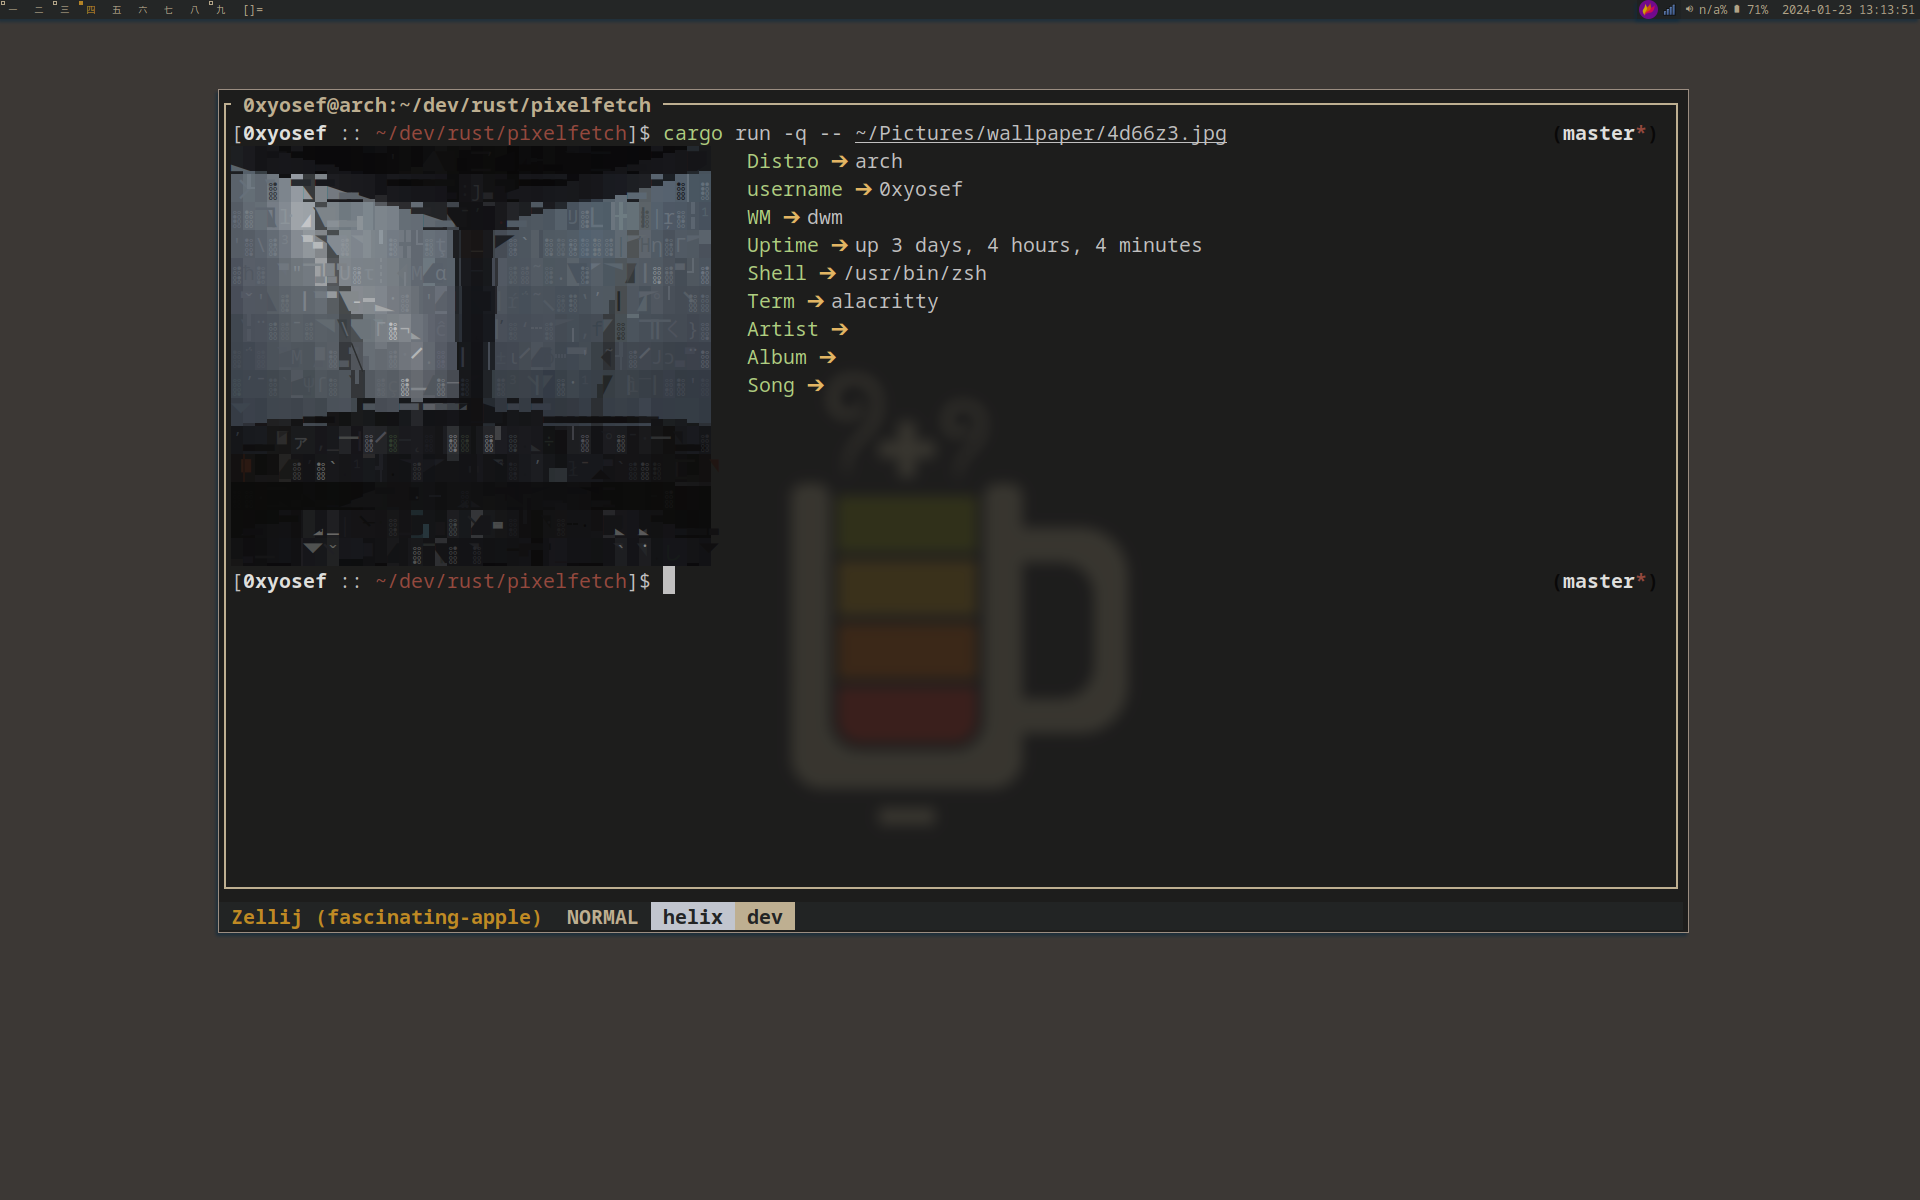Screen dimensions: 1920x1200
Task: Click the network signal strength icon
Action: pos(1669,10)
